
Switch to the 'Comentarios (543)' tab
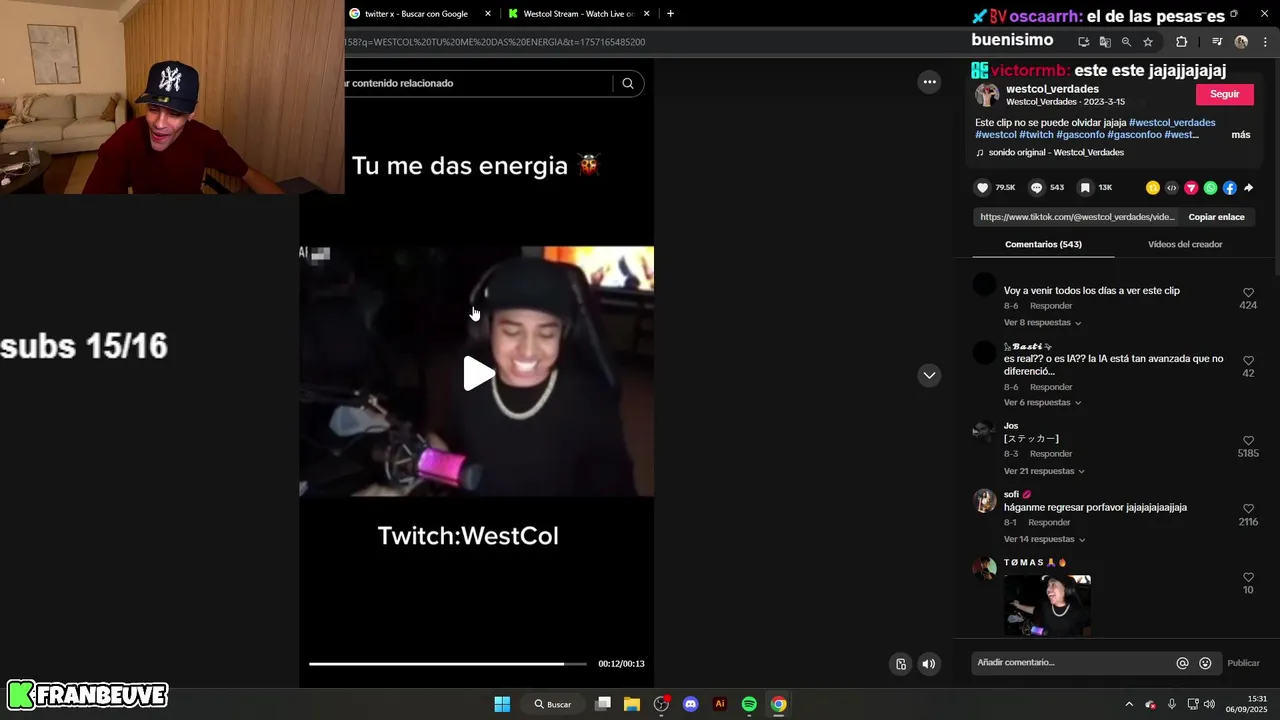tap(1043, 244)
